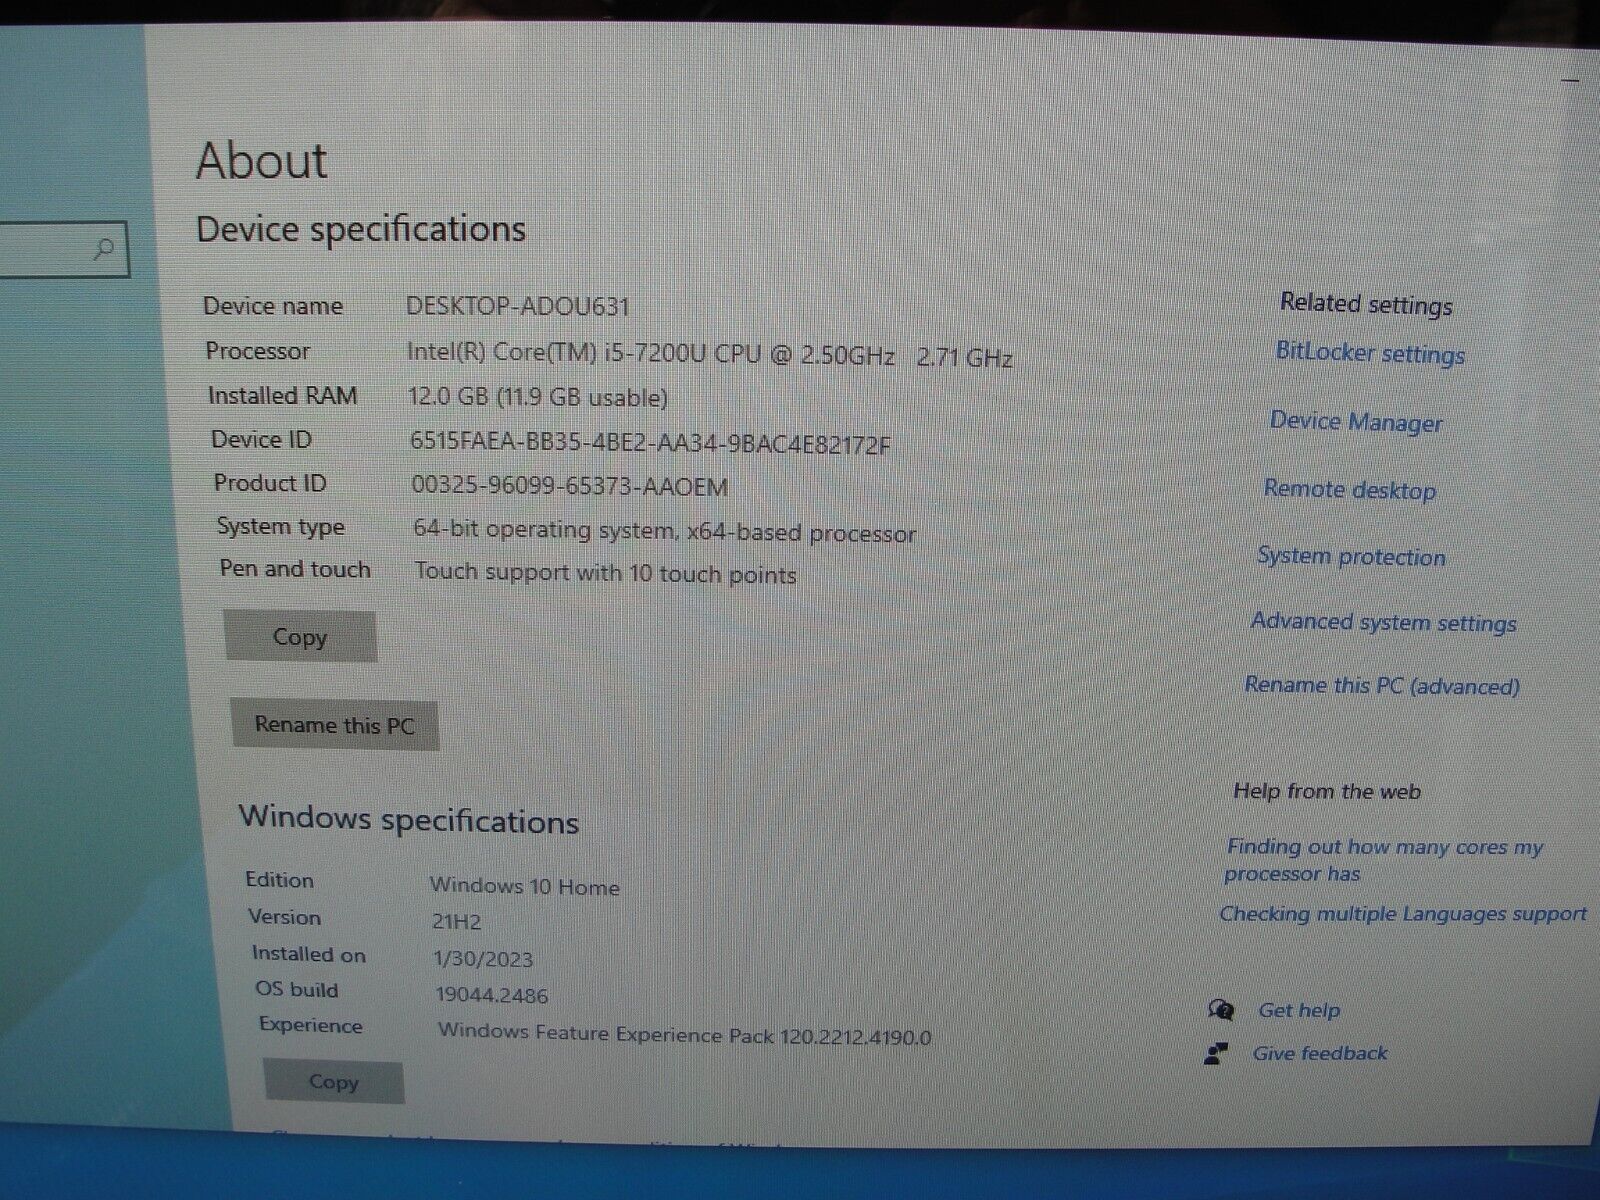Click version value 21H2
Viewport: 1600px width, 1200px height.
[x=457, y=922]
